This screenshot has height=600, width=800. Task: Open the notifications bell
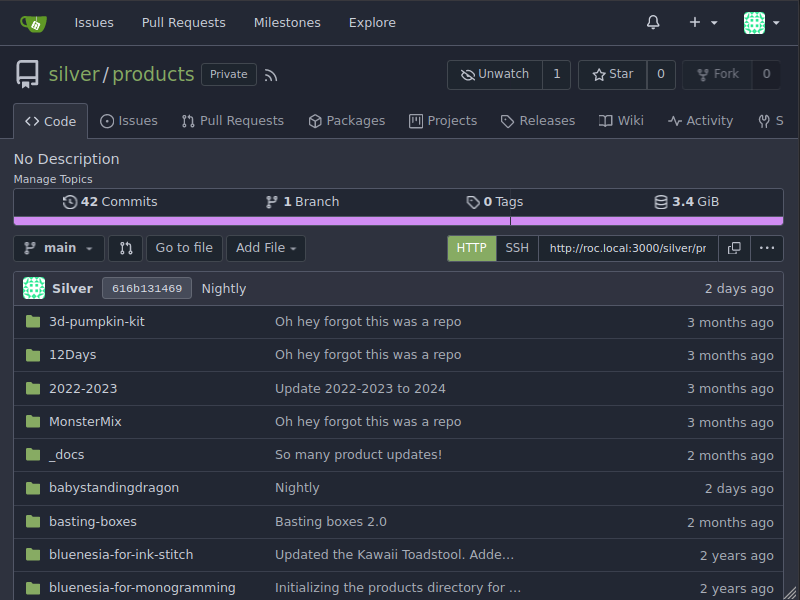653,22
